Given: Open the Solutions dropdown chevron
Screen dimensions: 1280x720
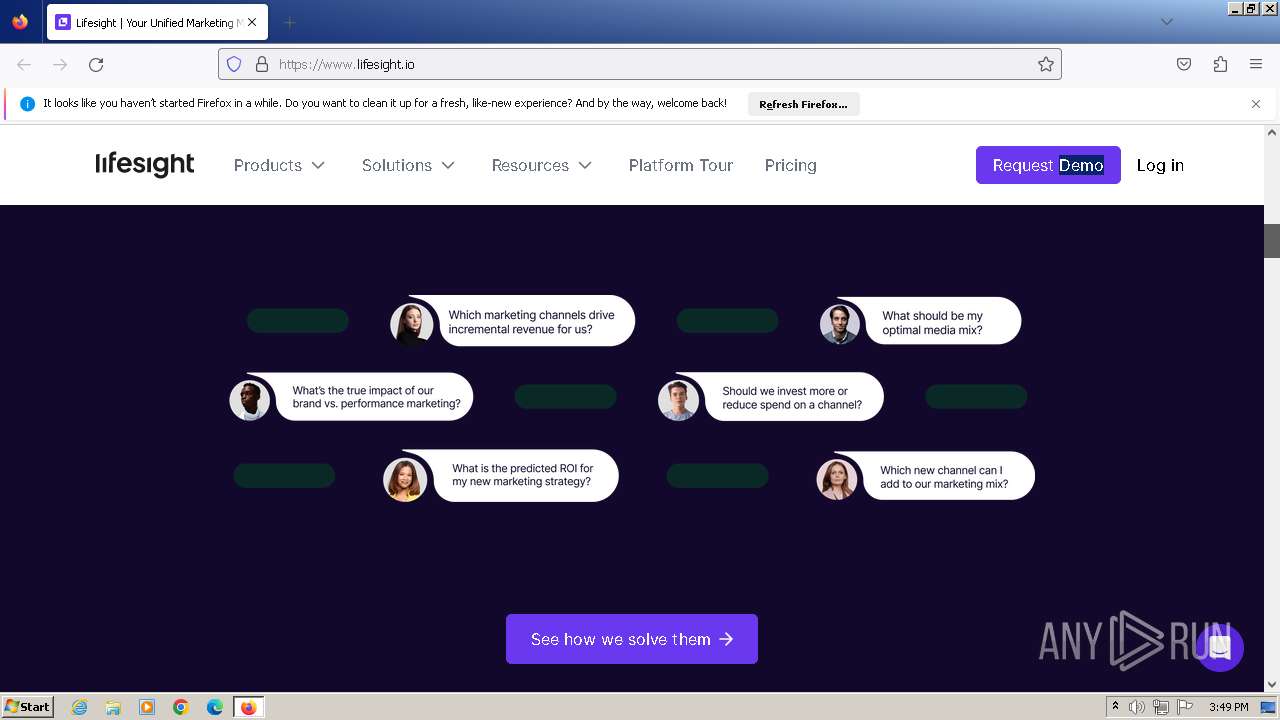Looking at the screenshot, I should (448, 165).
